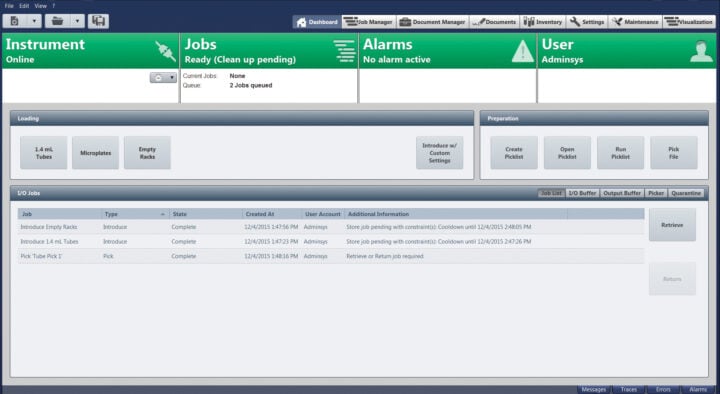Click the Pick File button
This screenshot has height=394, width=720.
[674, 153]
